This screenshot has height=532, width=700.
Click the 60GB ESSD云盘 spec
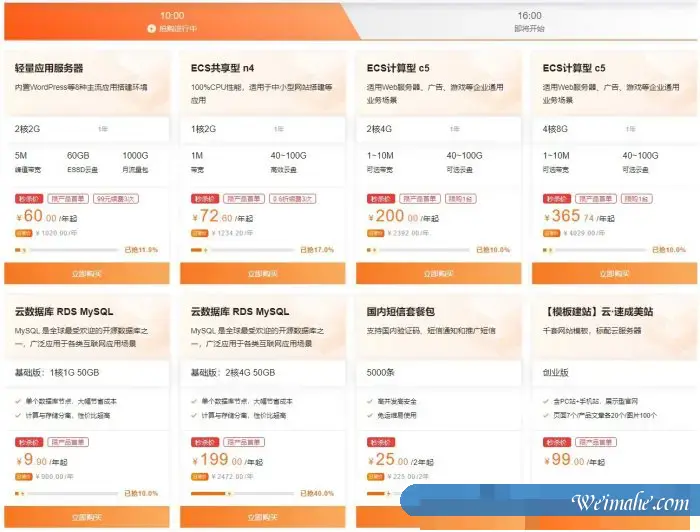[82, 162]
